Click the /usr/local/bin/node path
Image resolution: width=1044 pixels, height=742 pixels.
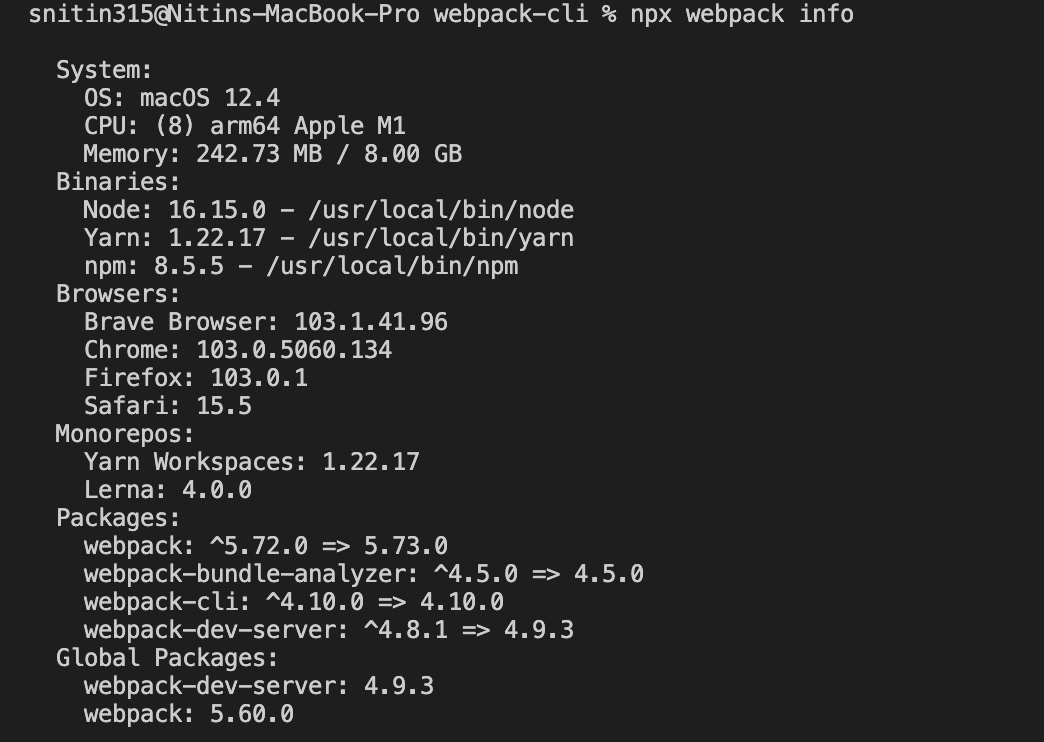tap(441, 210)
